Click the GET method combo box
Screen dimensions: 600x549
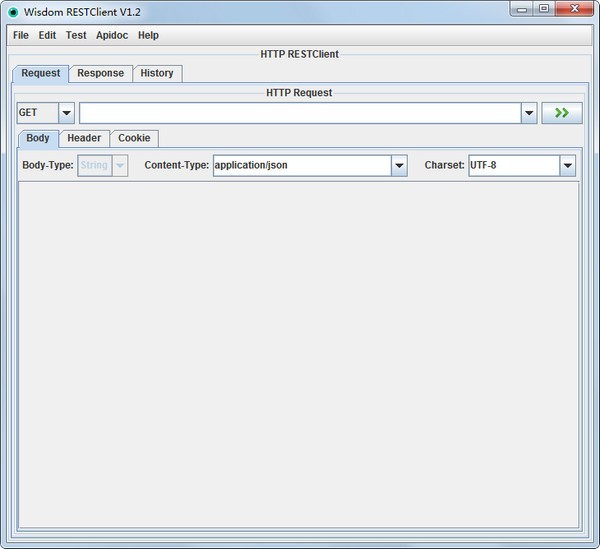coord(46,113)
